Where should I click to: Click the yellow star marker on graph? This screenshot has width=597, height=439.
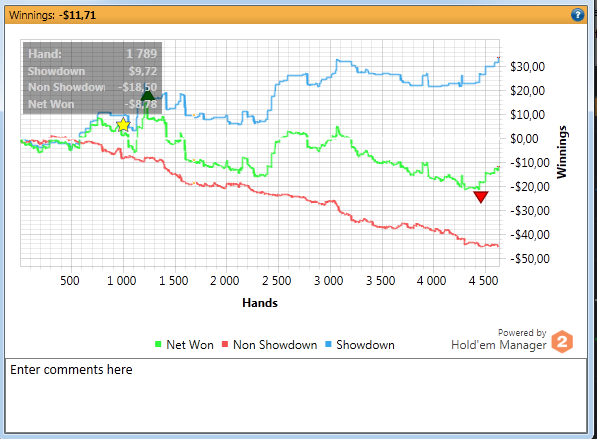click(x=123, y=125)
